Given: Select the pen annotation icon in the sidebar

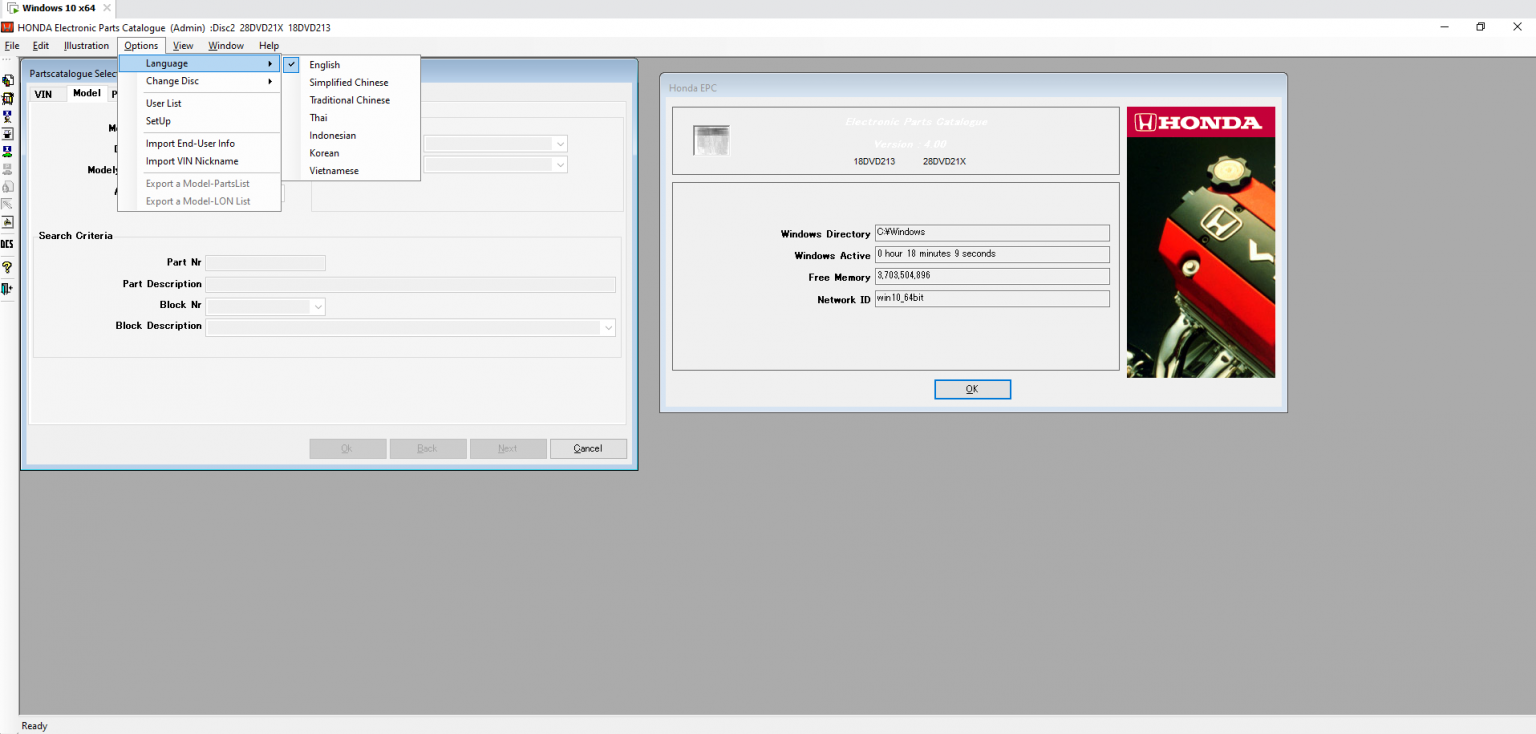Looking at the screenshot, I should (x=8, y=203).
